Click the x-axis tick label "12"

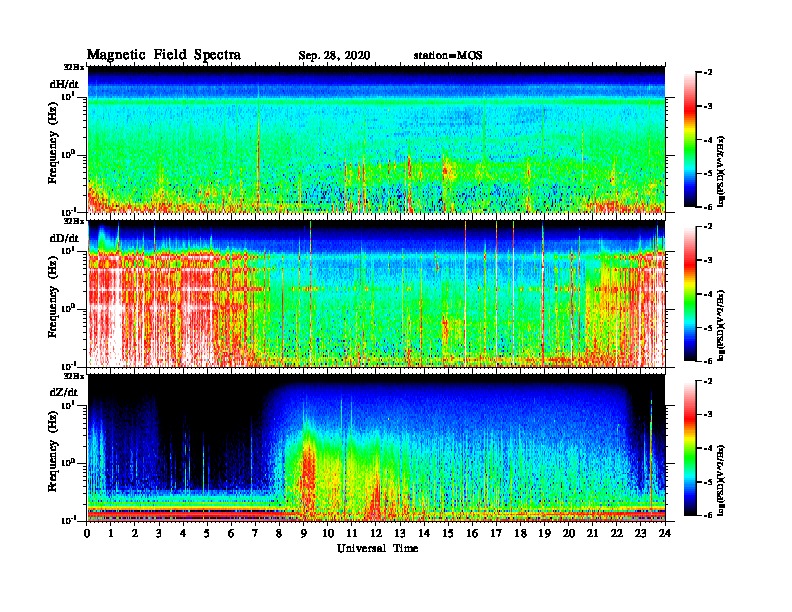[376, 534]
